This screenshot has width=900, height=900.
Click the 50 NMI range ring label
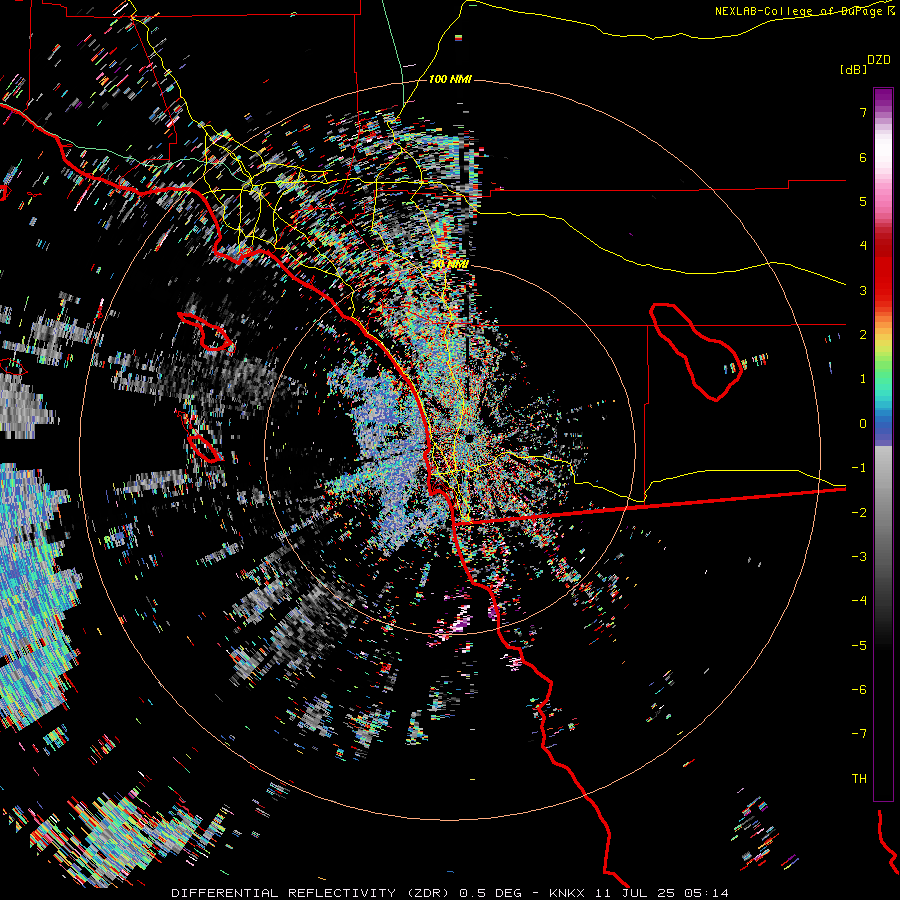point(451,264)
